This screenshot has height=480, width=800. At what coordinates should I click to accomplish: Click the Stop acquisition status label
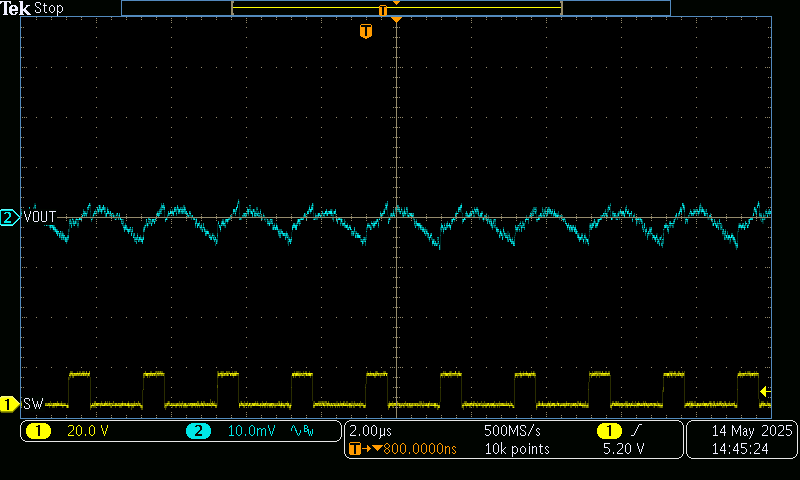pos(49,8)
